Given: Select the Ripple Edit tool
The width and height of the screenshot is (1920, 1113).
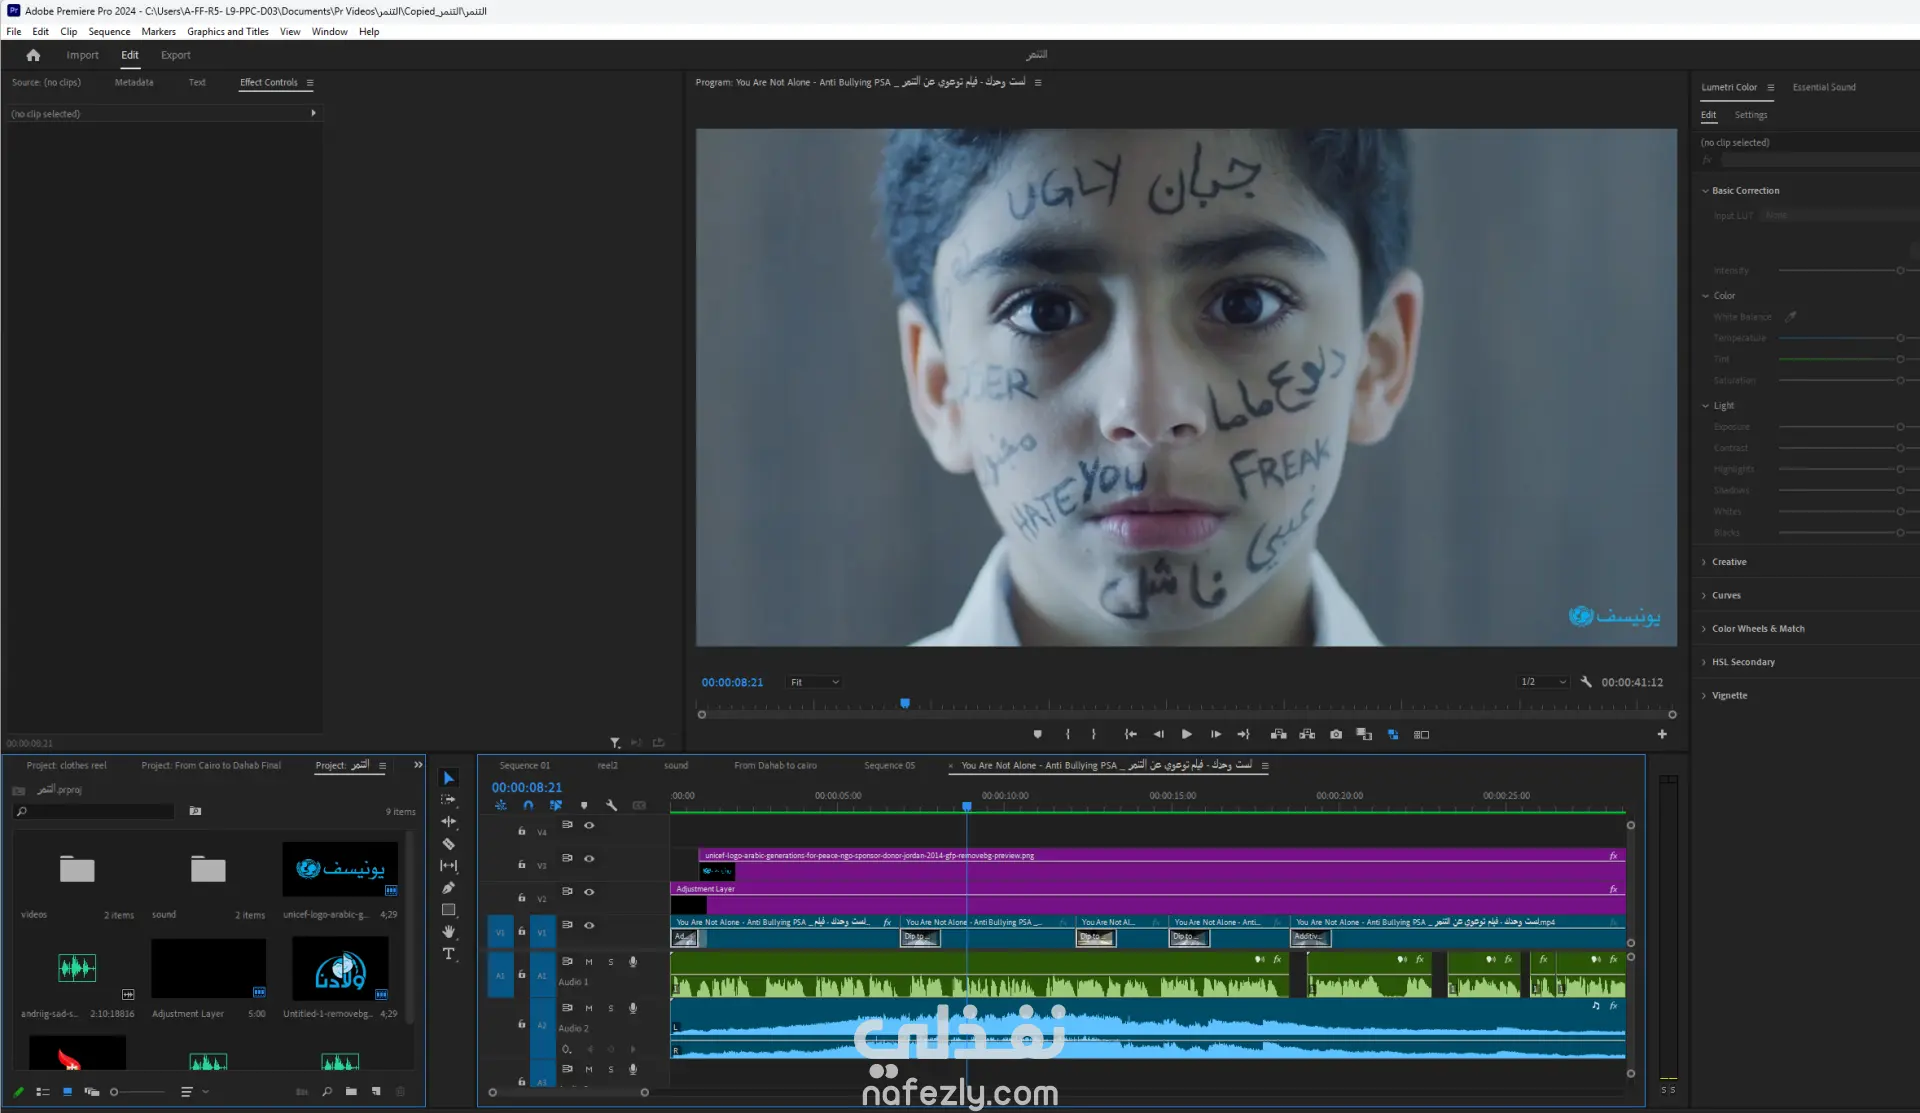Looking at the screenshot, I should coord(449,822).
